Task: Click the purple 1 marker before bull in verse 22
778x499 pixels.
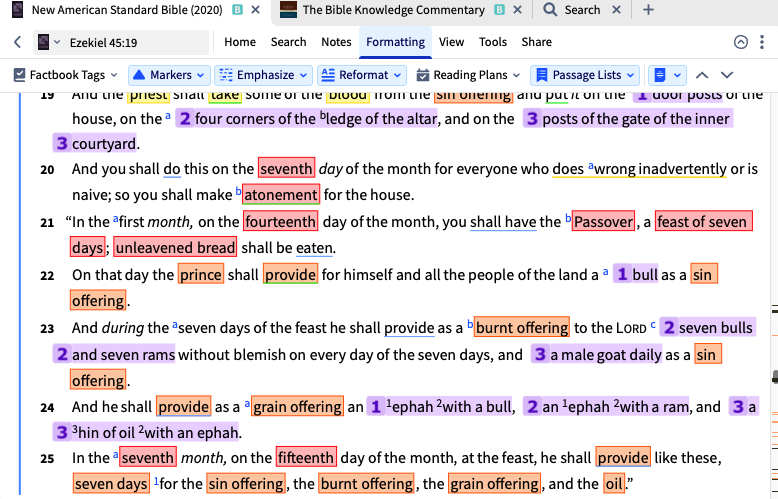Action: pyautogui.click(x=622, y=274)
